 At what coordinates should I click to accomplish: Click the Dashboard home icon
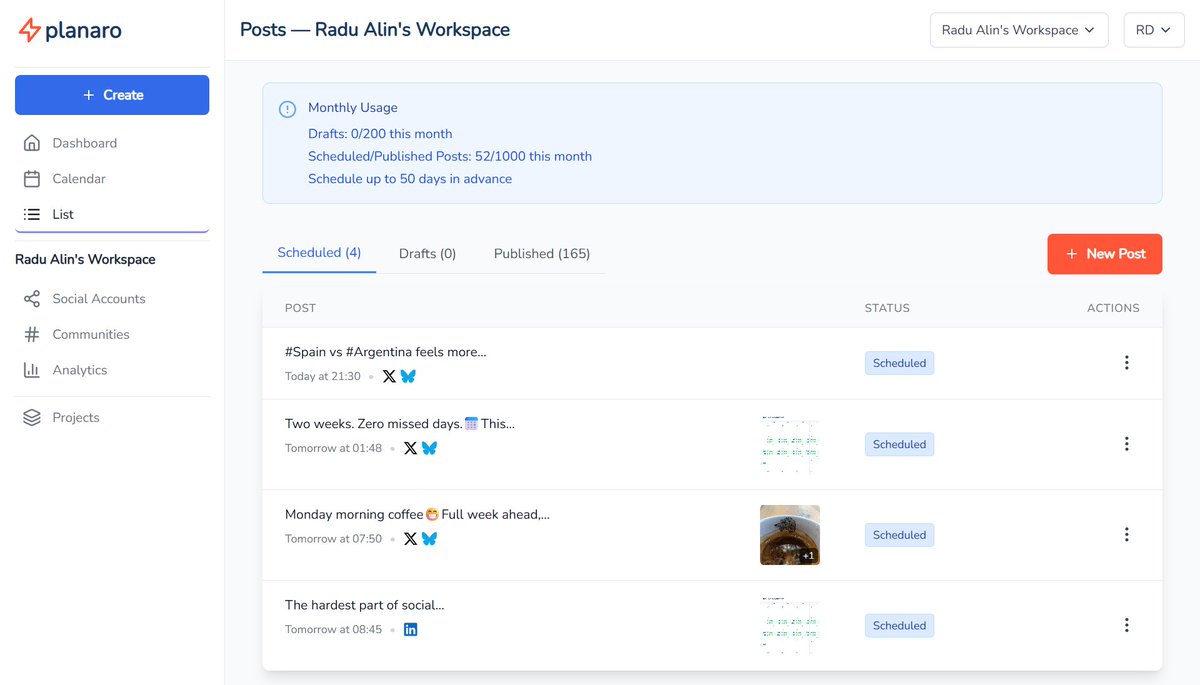[x=32, y=143]
